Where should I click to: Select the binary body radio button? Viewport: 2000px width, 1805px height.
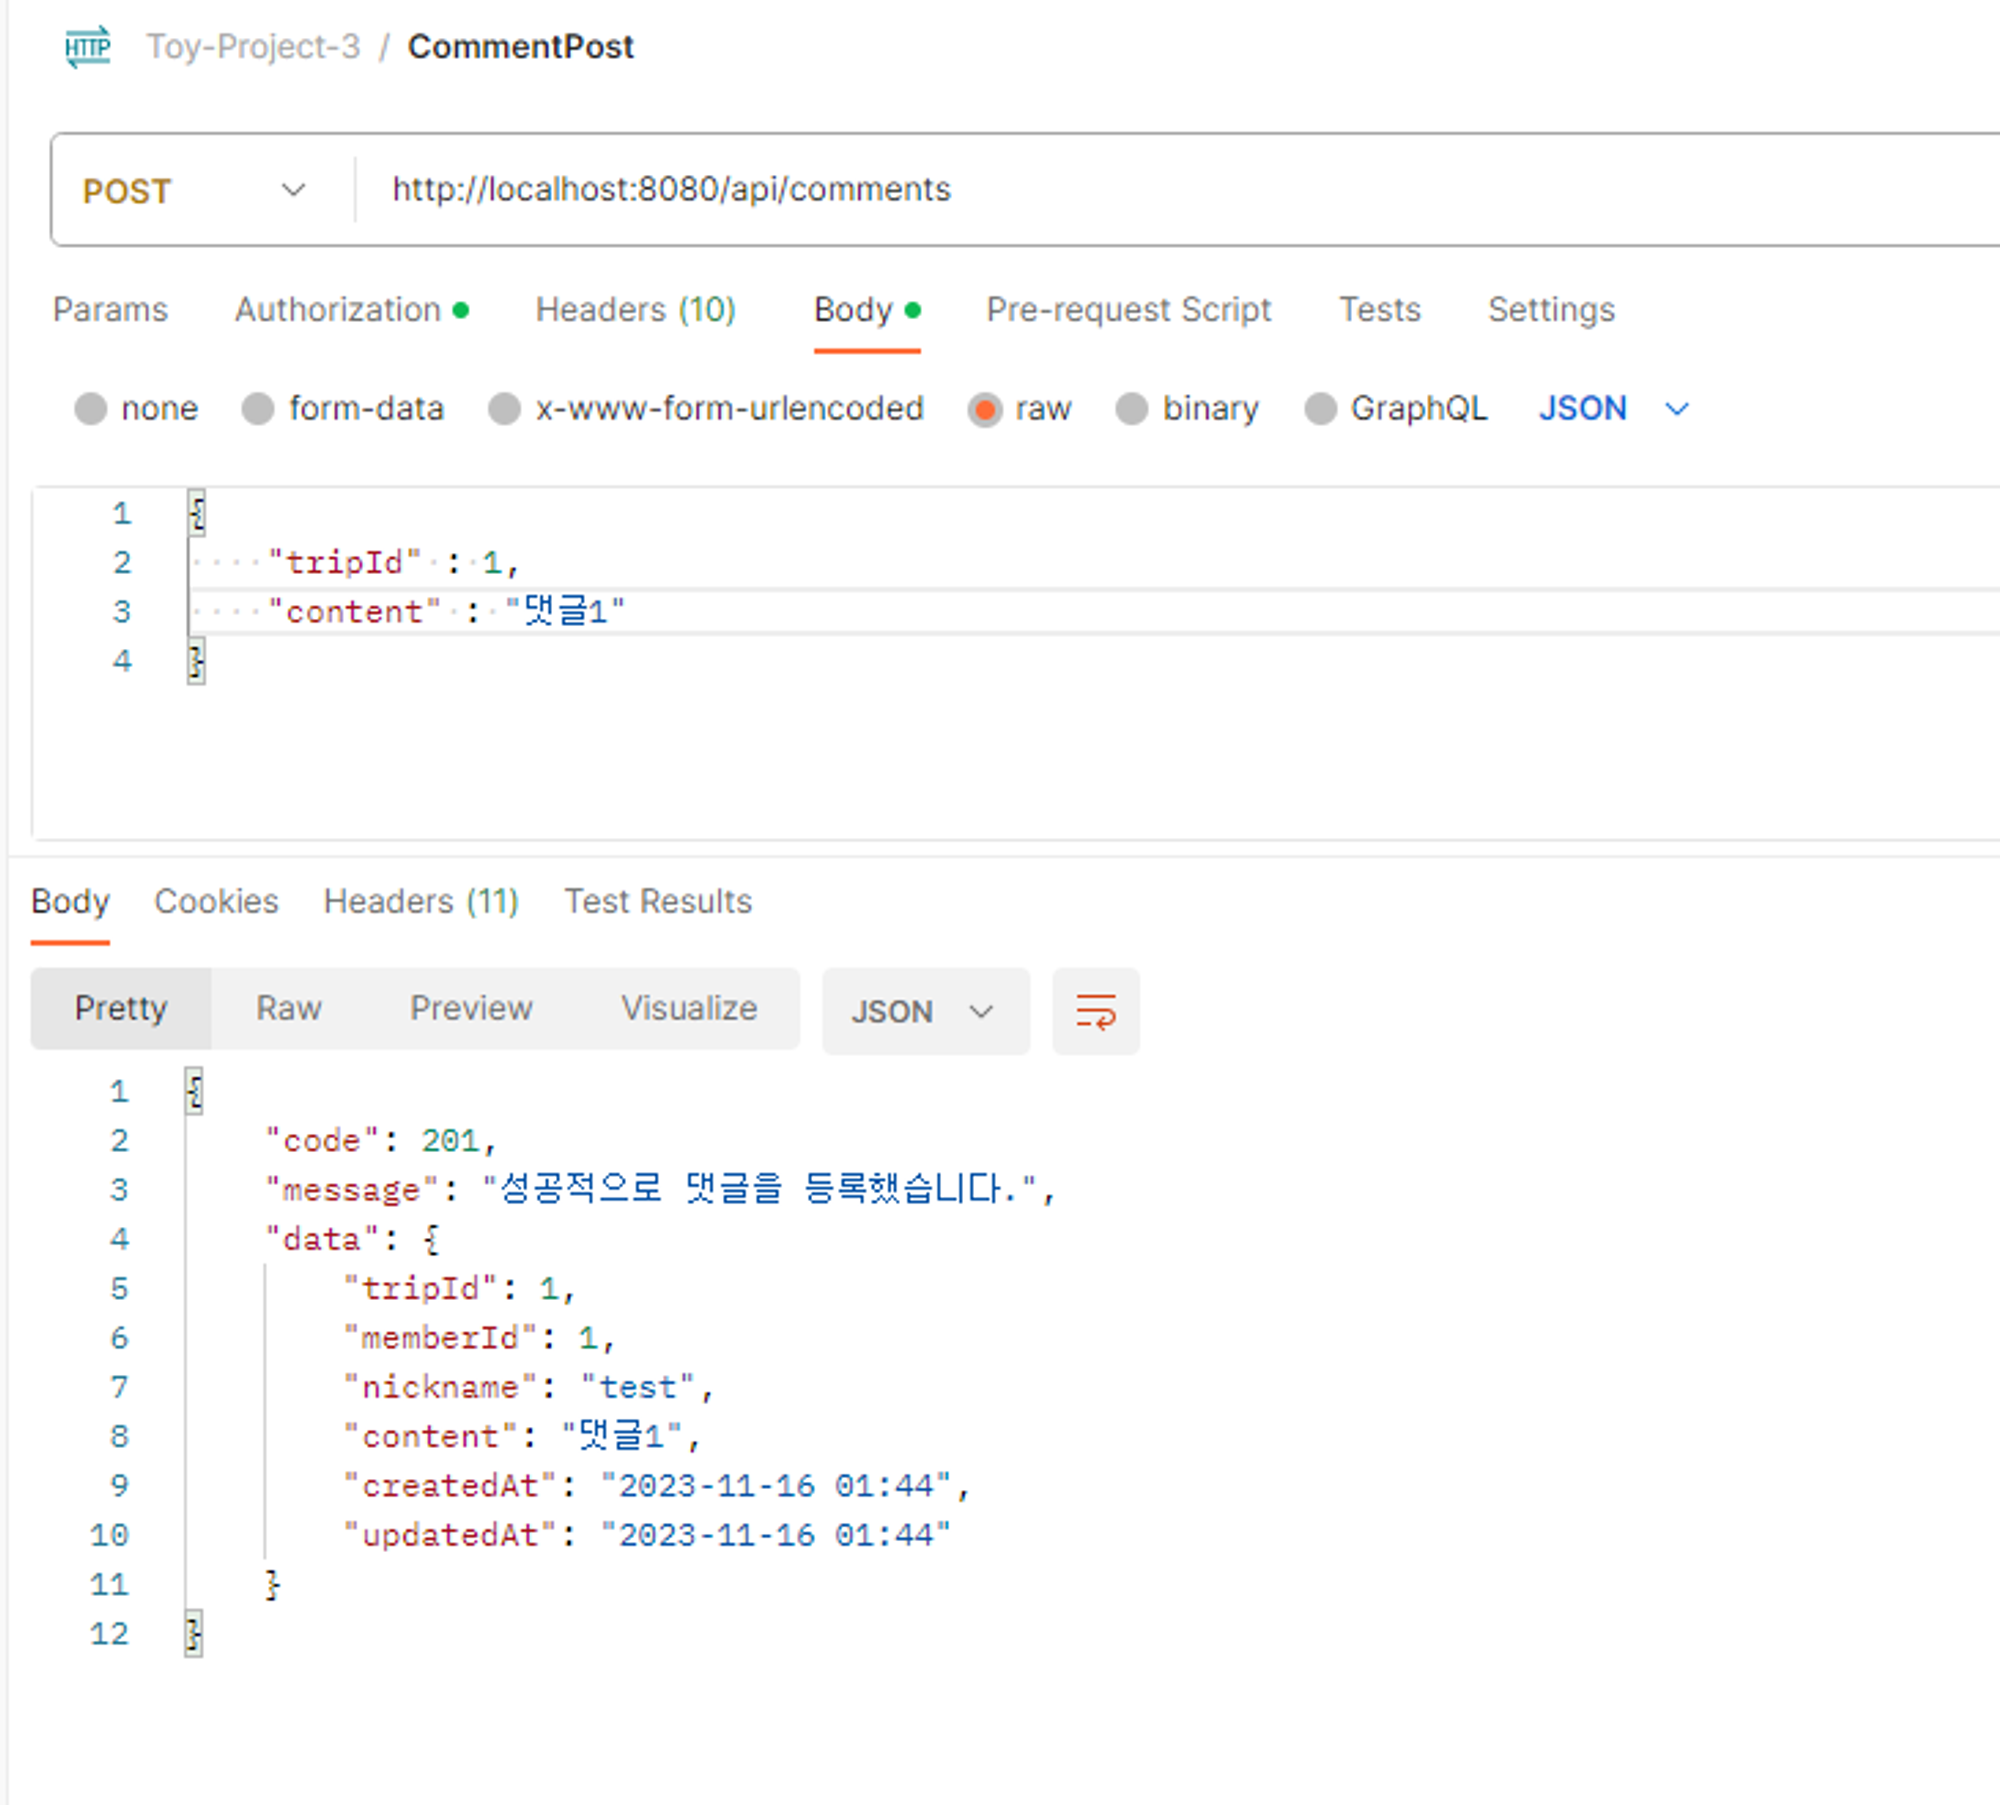[1132, 409]
